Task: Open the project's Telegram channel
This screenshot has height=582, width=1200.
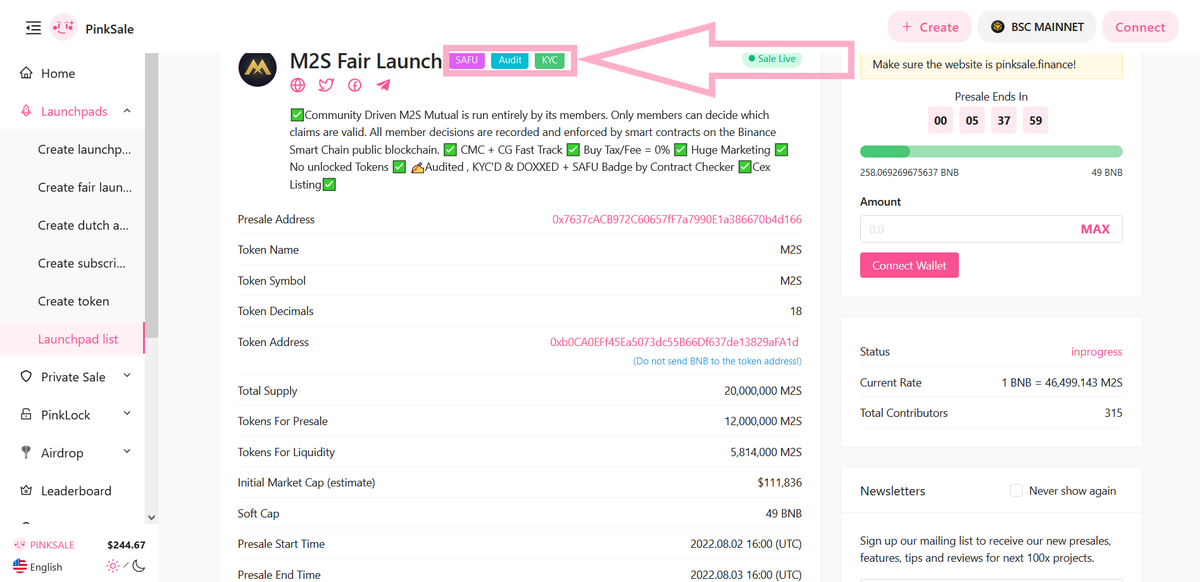Action: (383, 85)
